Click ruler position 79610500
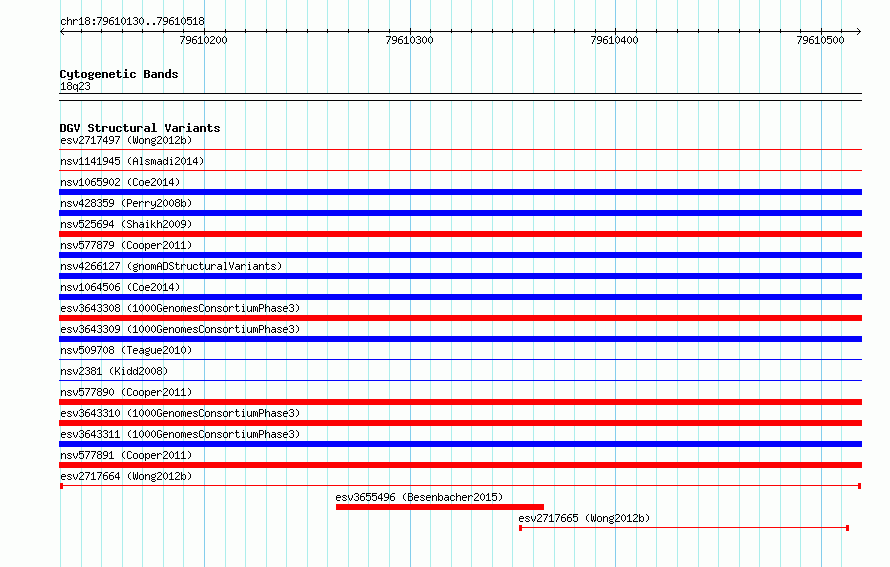The image size is (890, 567). tap(820, 40)
